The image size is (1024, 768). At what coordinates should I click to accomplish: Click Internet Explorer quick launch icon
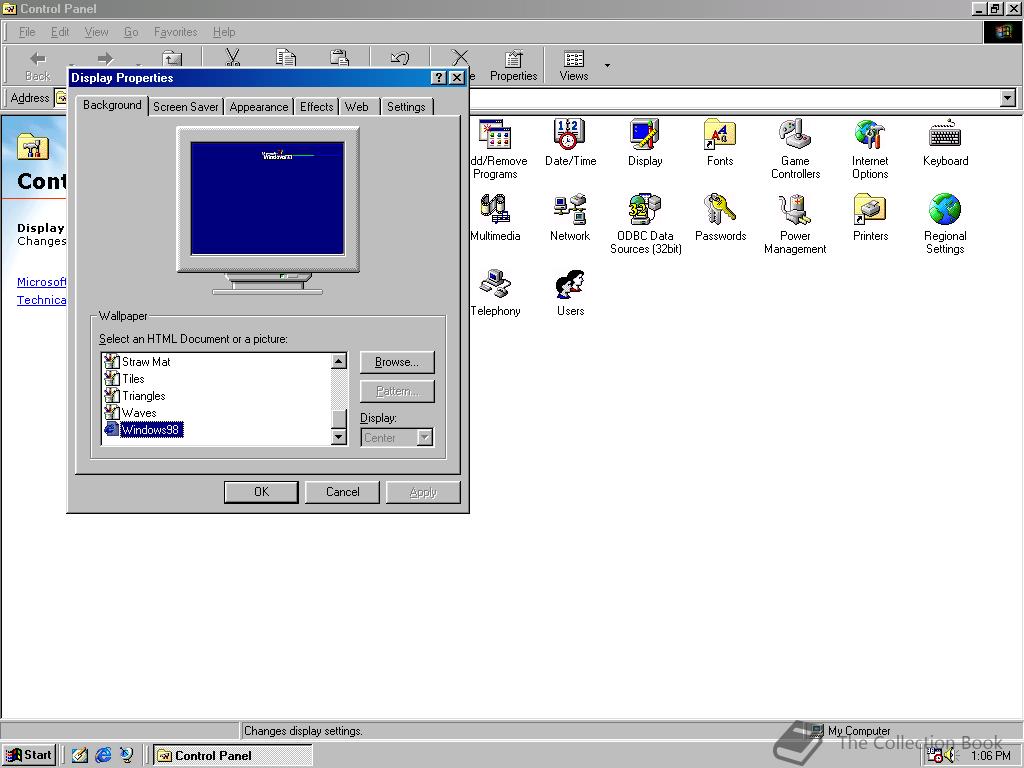[103, 756]
